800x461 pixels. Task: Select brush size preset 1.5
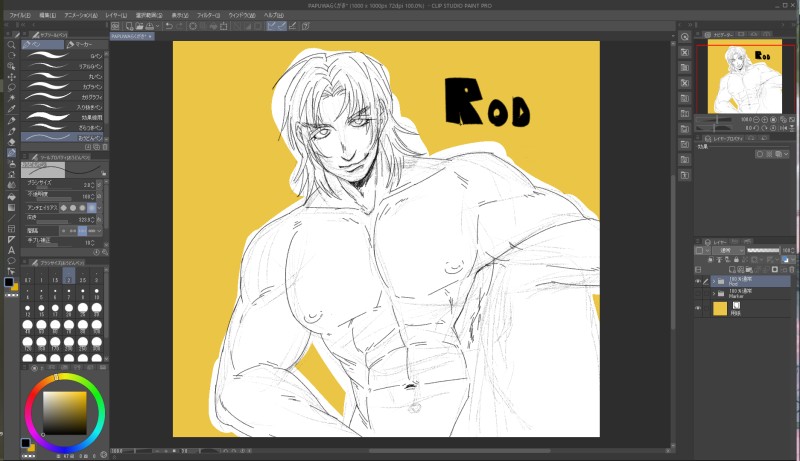point(55,276)
